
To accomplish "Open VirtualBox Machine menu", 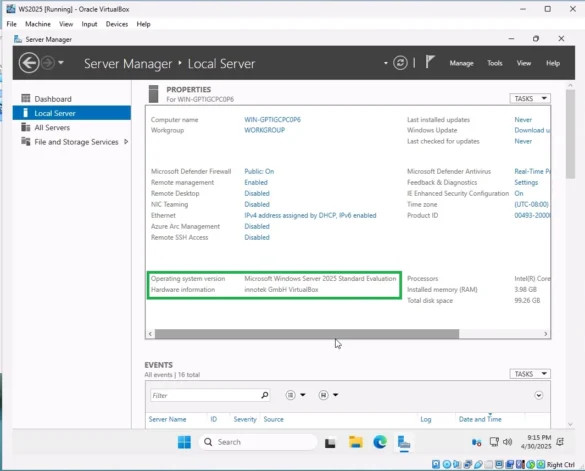I will click(x=38, y=24).
